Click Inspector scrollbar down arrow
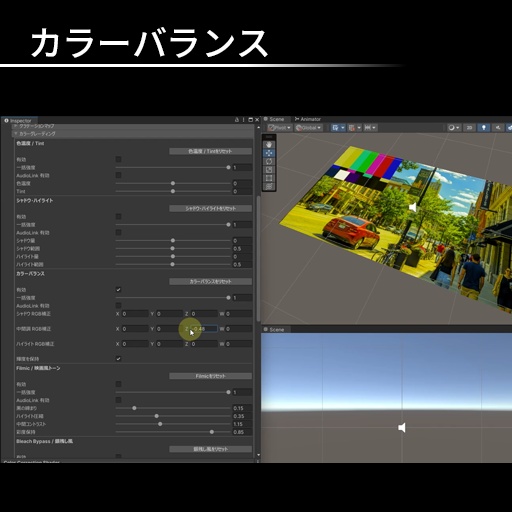 tap(258, 455)
